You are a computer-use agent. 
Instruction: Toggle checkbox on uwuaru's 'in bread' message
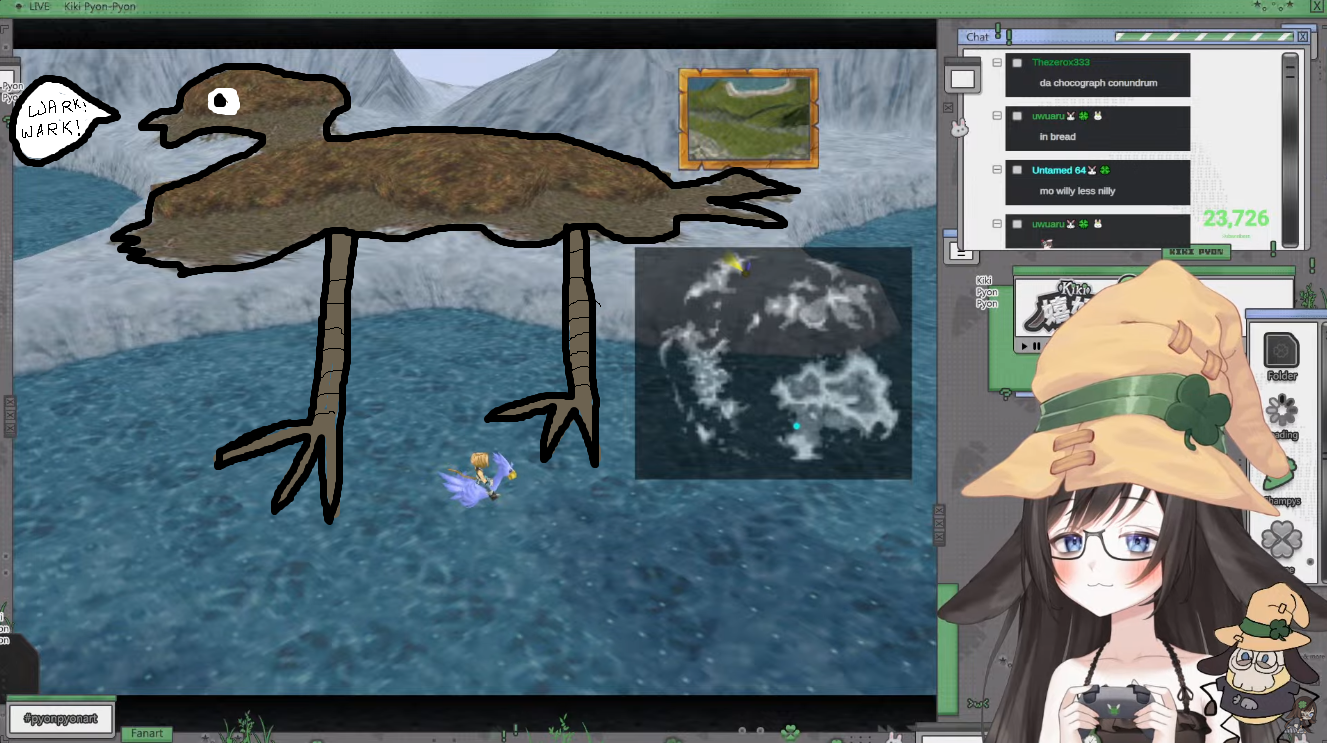click(x=1017, y=117)
